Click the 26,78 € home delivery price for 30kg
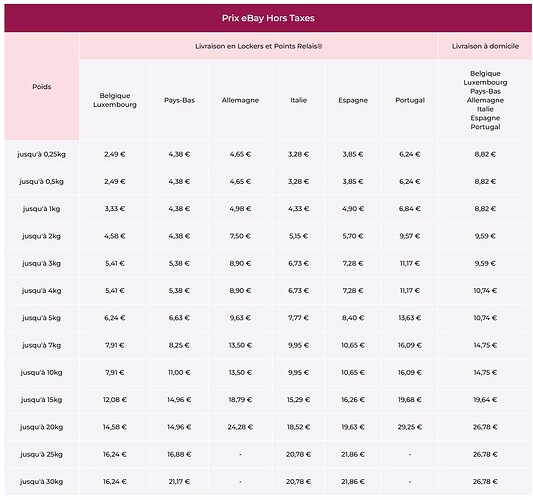The image size is (533, 500). point(485,482)
